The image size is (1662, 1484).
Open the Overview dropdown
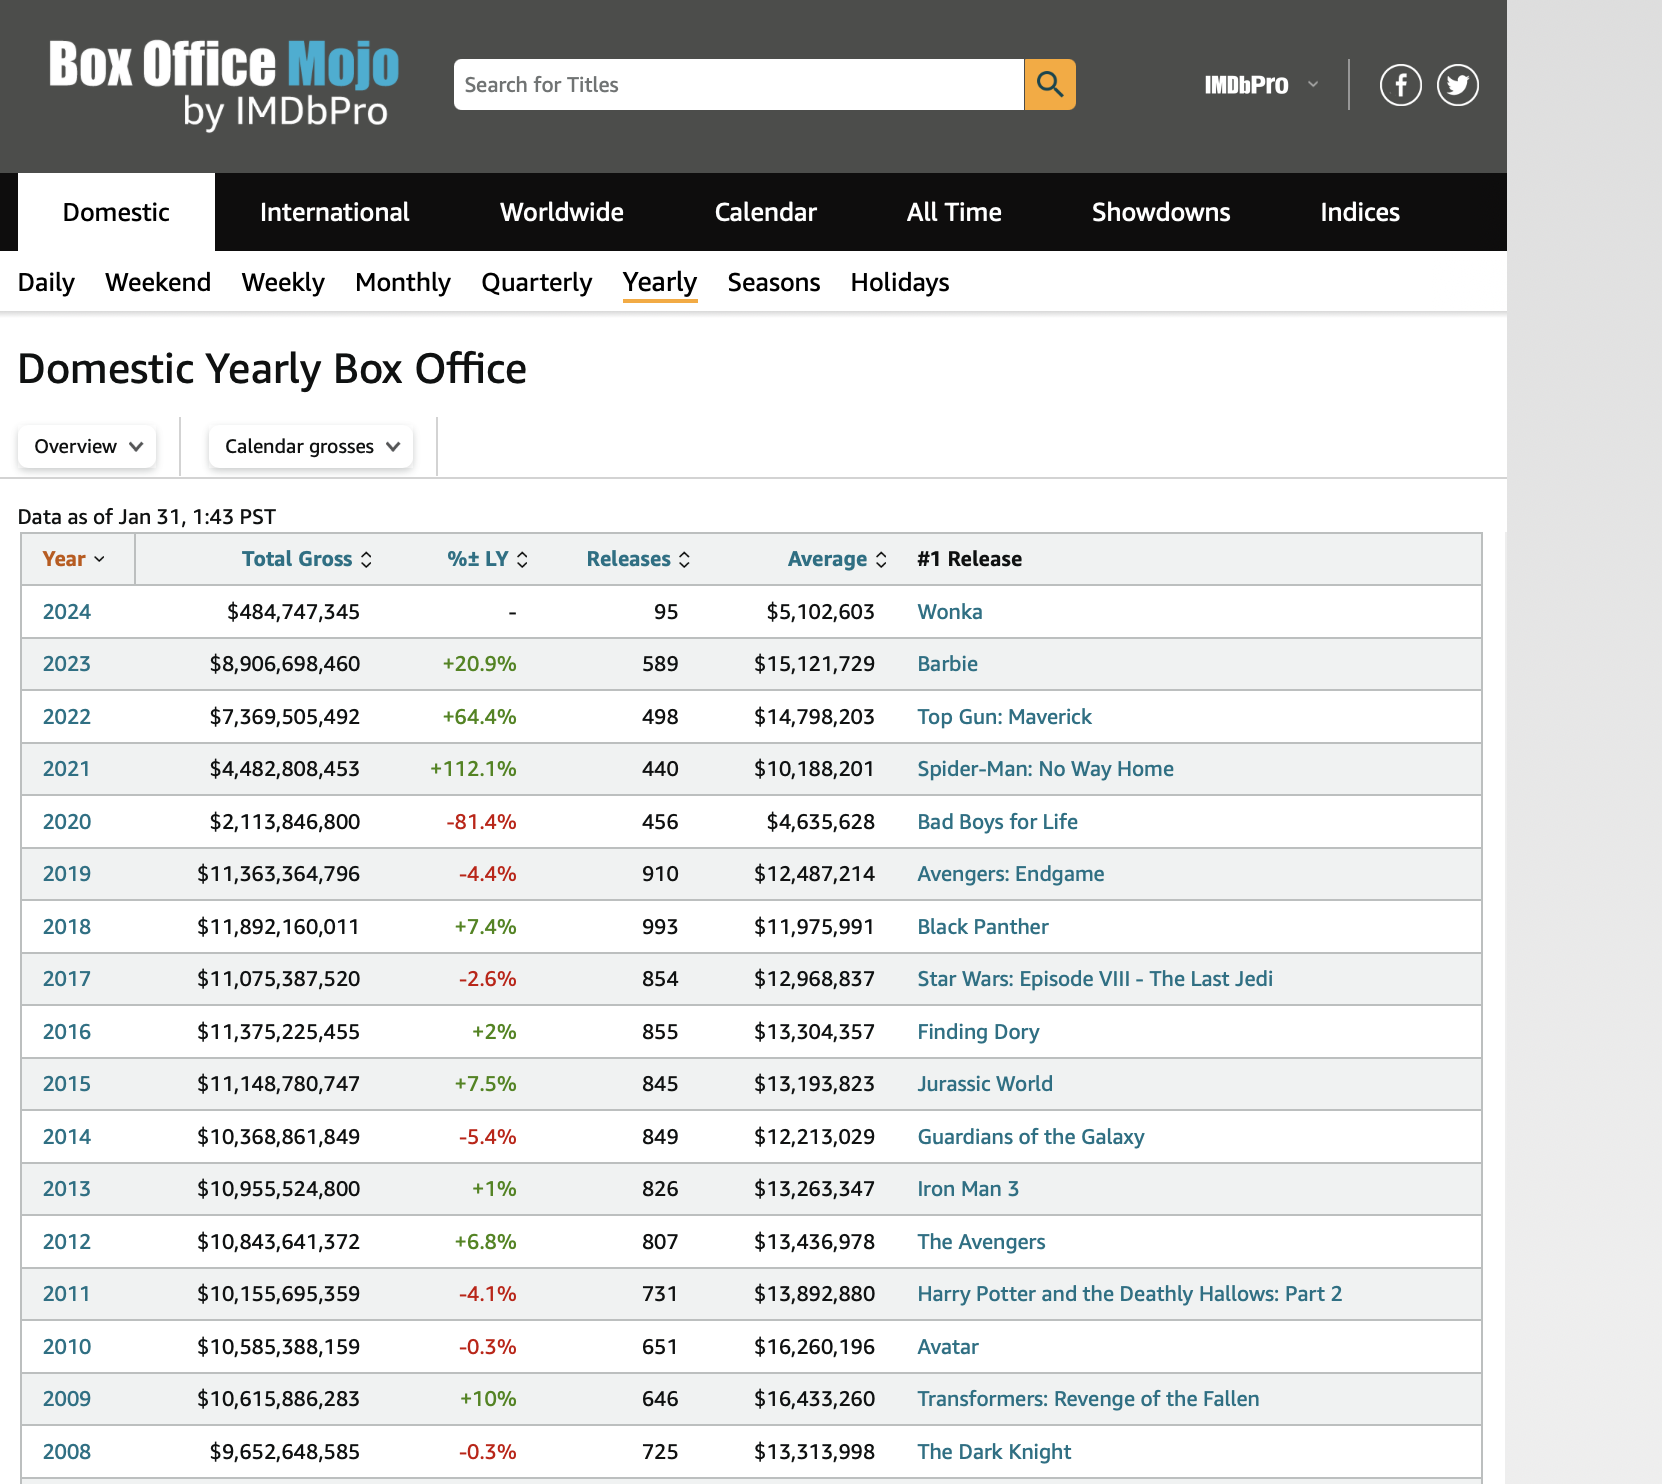88,446
